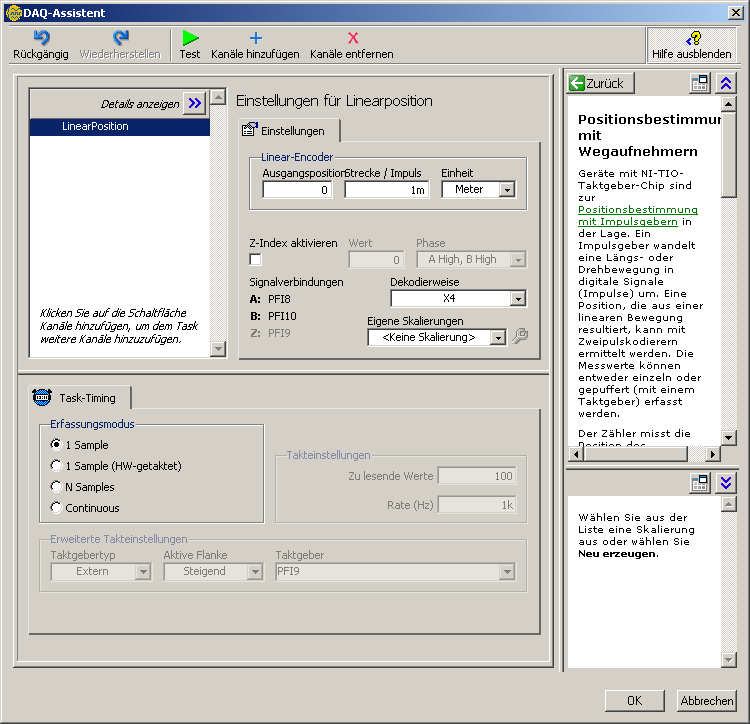
Task: Click the Zurück button text
Action: [605, 83]
